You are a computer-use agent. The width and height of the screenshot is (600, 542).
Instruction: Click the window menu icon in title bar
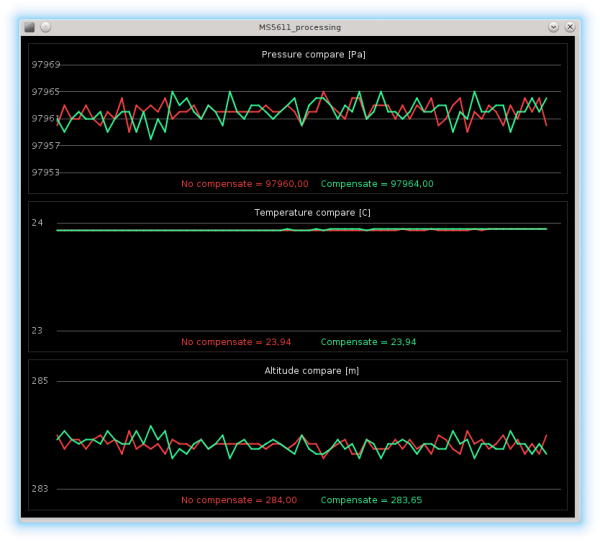[x=29, y=27]
